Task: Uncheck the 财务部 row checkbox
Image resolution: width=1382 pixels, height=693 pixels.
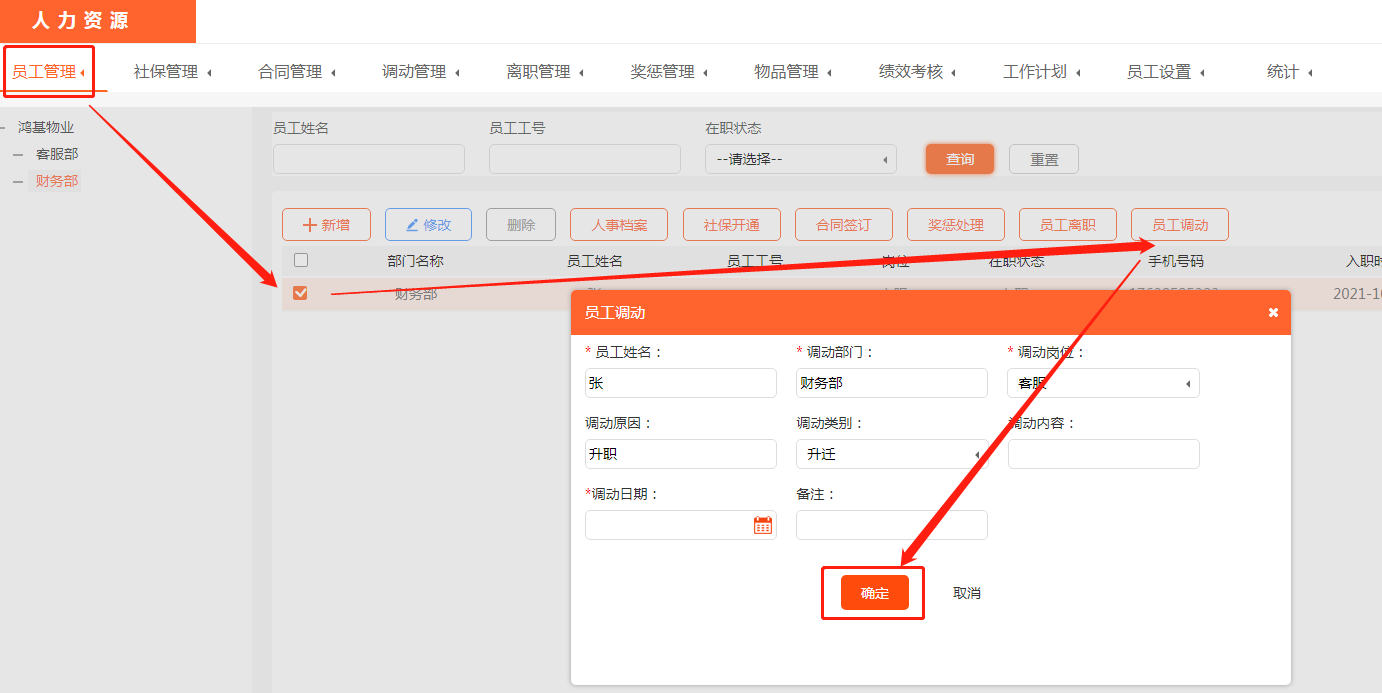Action: click(300, 293)
